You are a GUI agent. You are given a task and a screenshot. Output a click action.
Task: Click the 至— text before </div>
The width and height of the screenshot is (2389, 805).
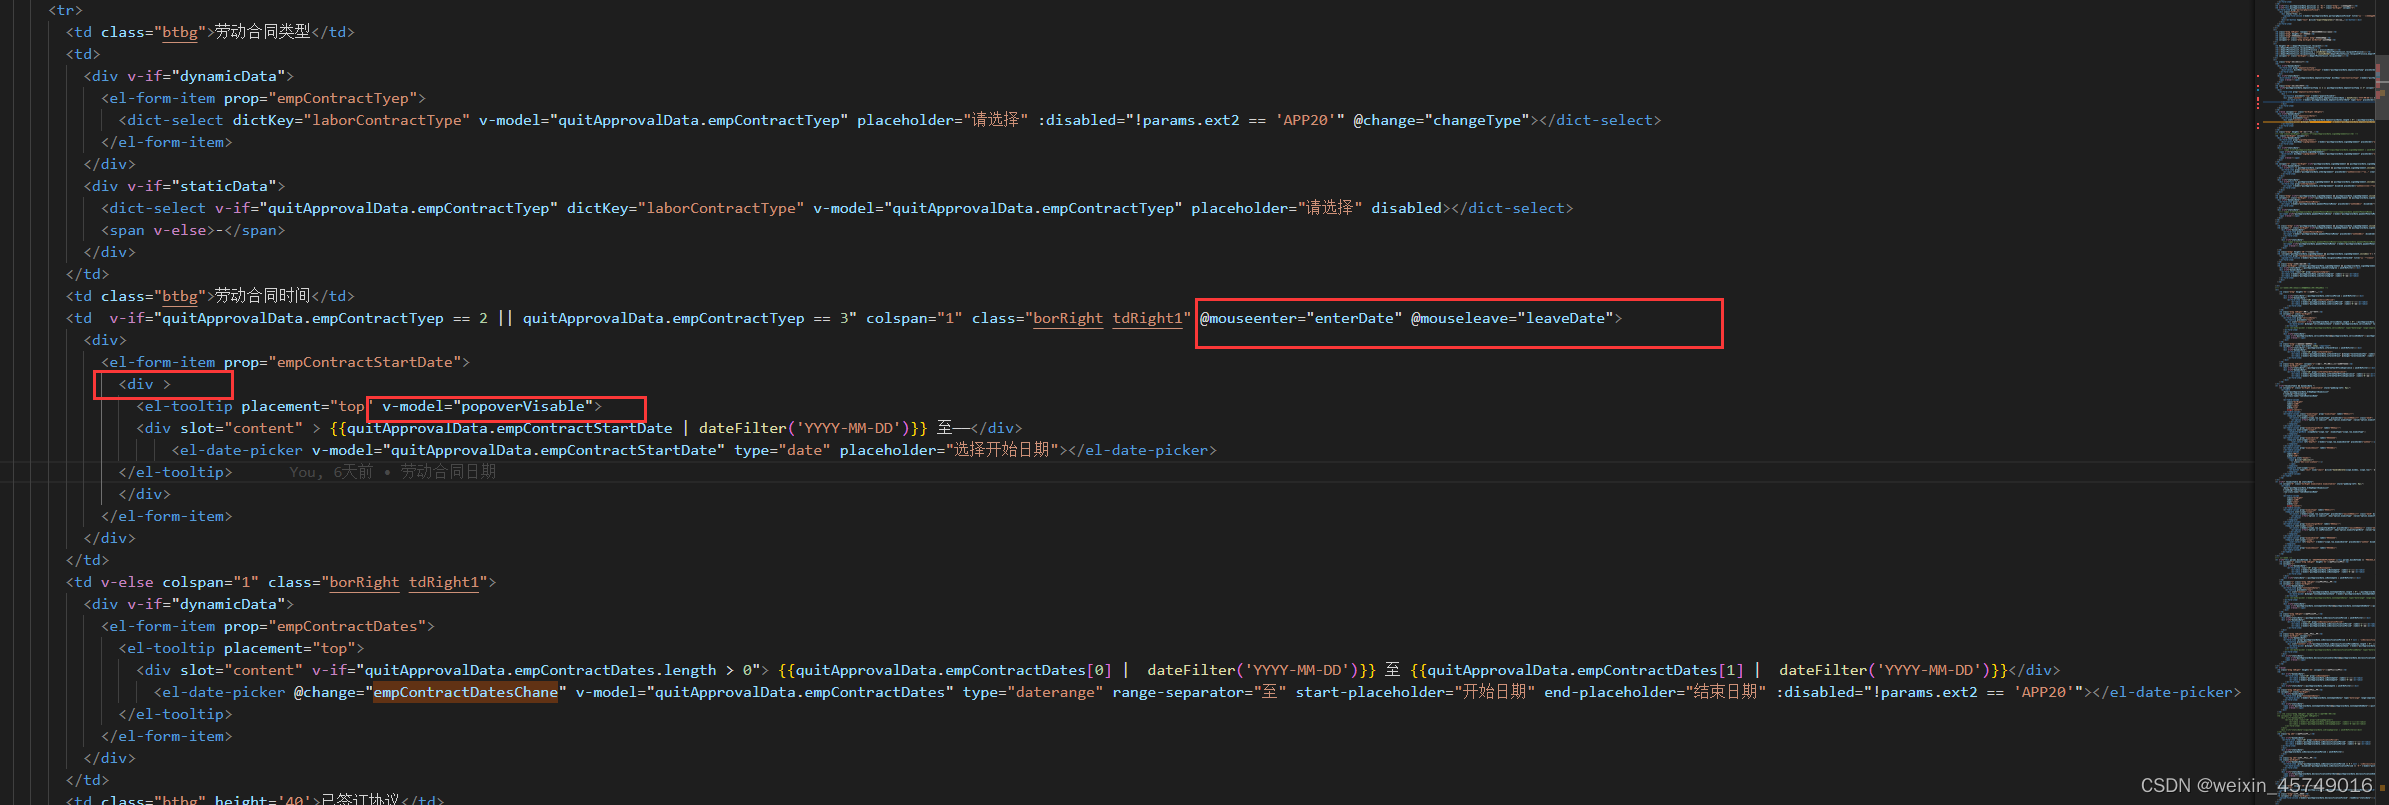[953, 428]
